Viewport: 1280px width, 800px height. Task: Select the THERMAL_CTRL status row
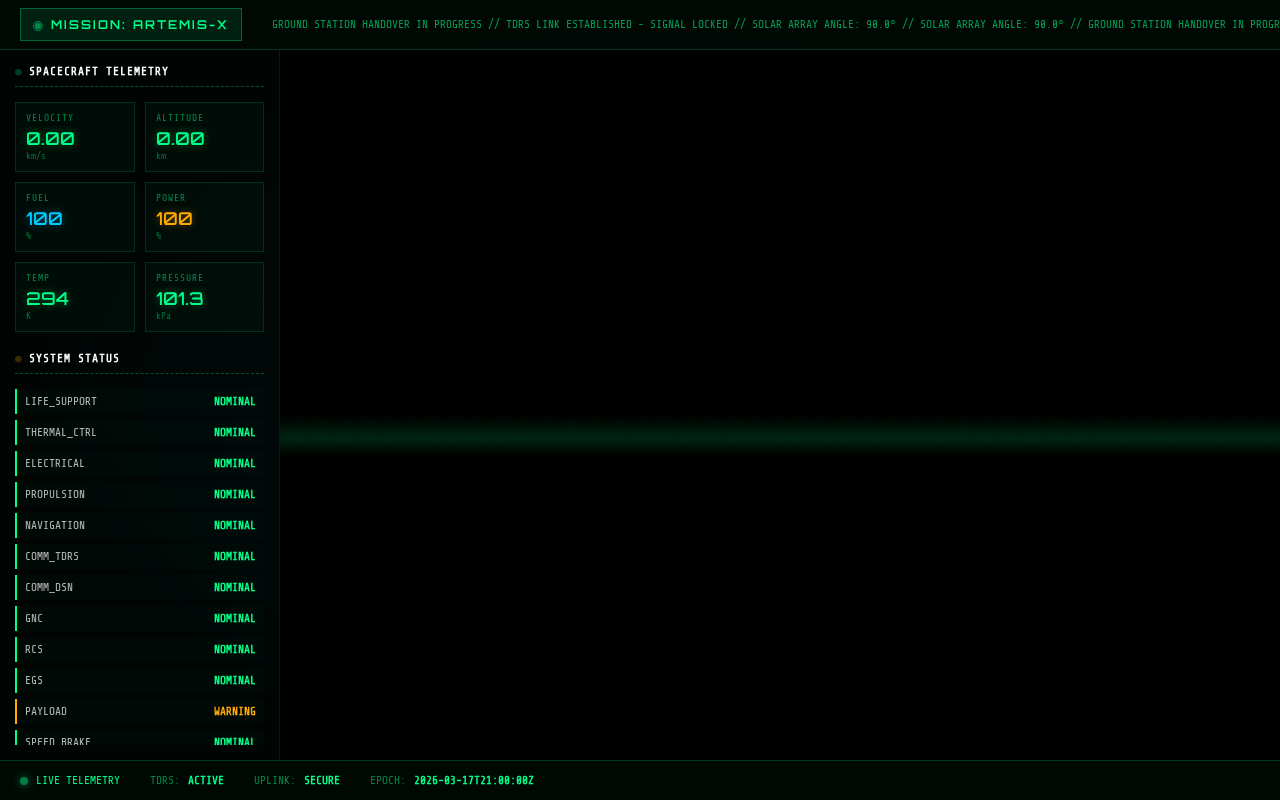click(139, 433)
